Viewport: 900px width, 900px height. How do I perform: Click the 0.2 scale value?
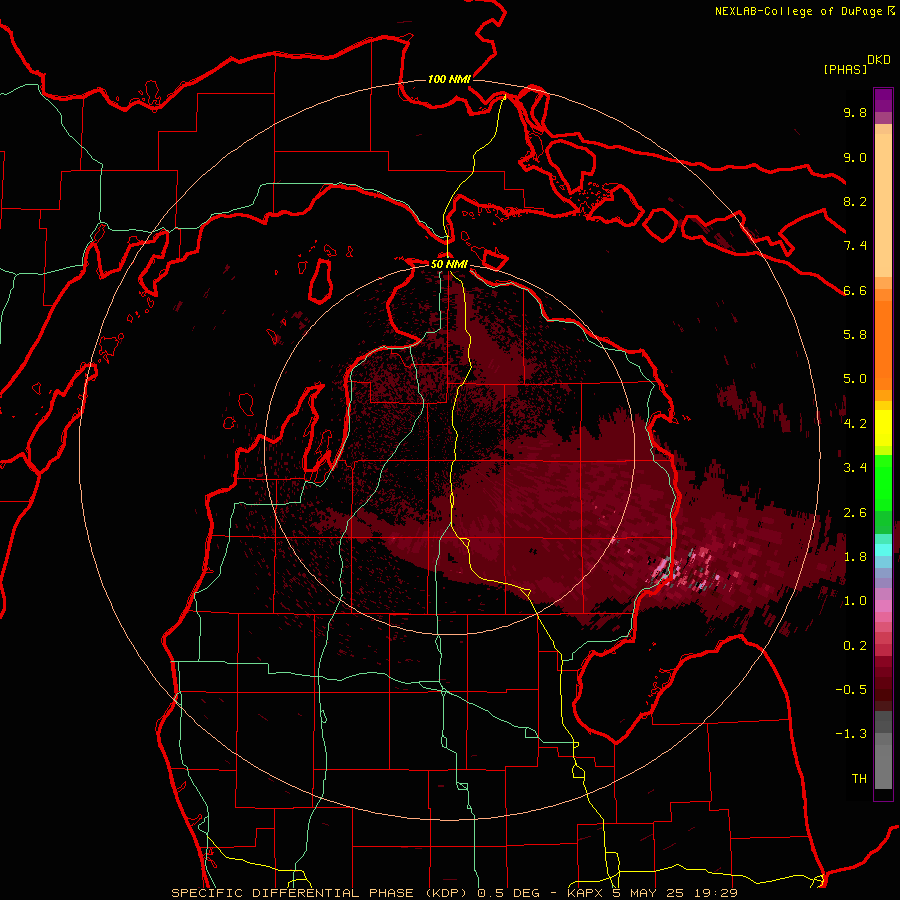pos(855,645)
